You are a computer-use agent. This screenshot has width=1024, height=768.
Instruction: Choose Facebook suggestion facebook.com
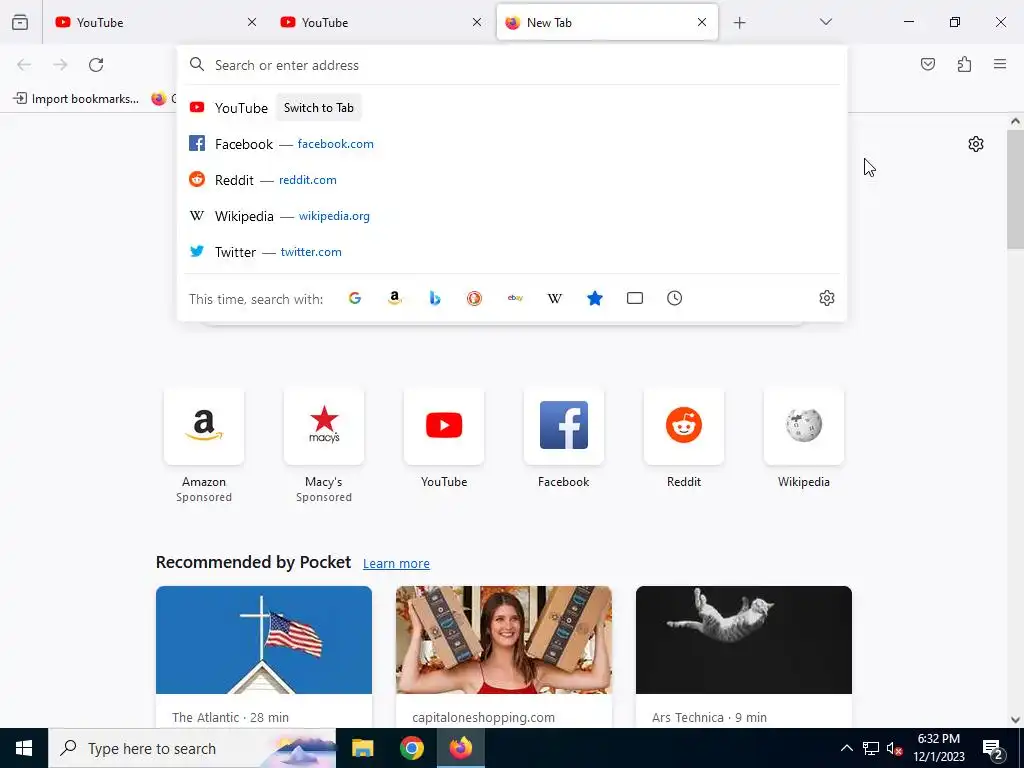[512, 144]
